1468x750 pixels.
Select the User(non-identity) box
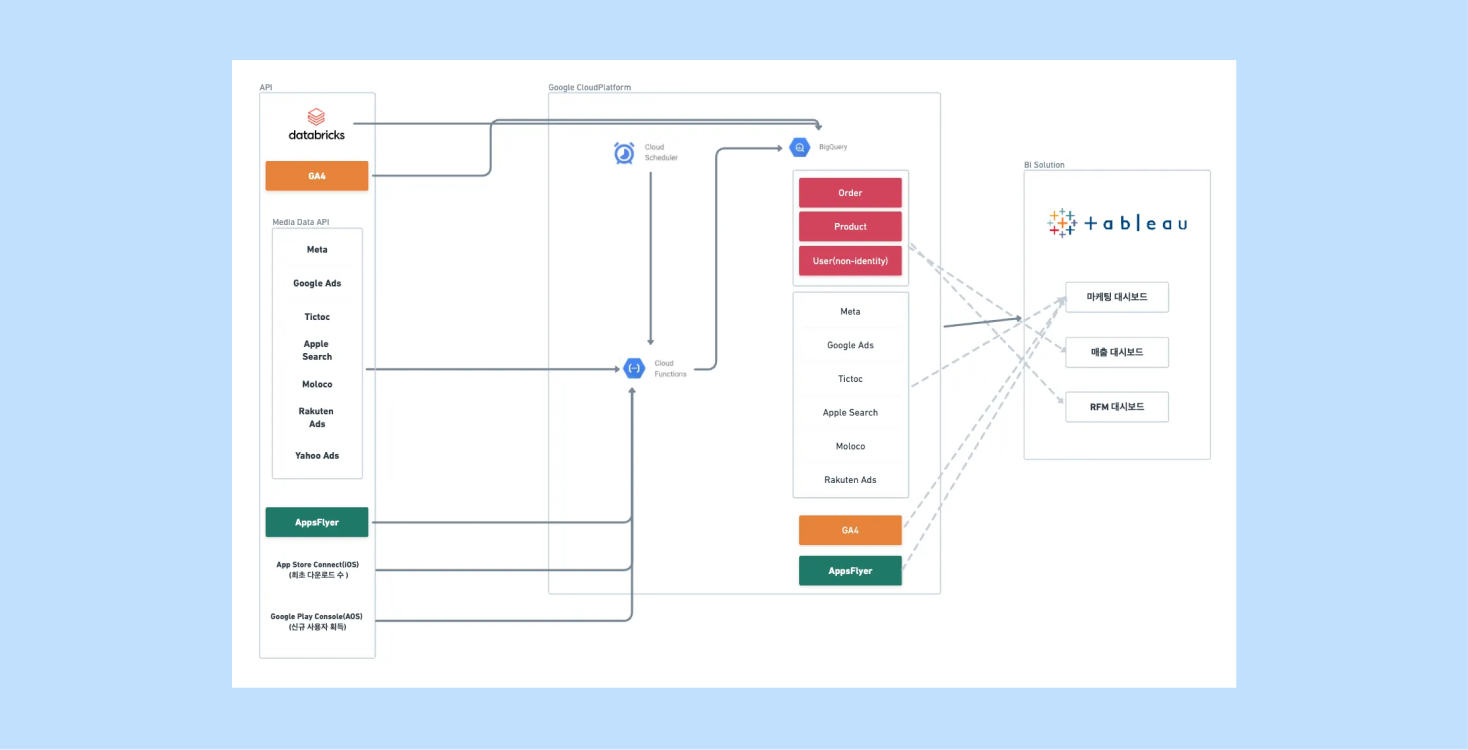coord(850,261)
